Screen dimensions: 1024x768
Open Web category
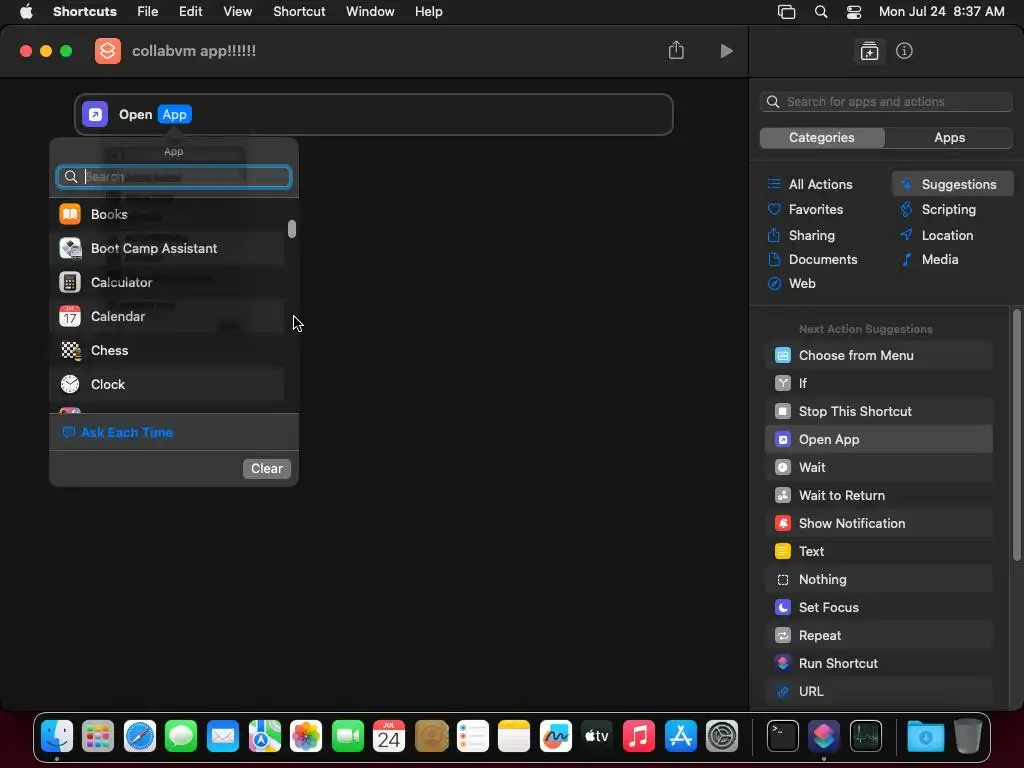[792, 283]
